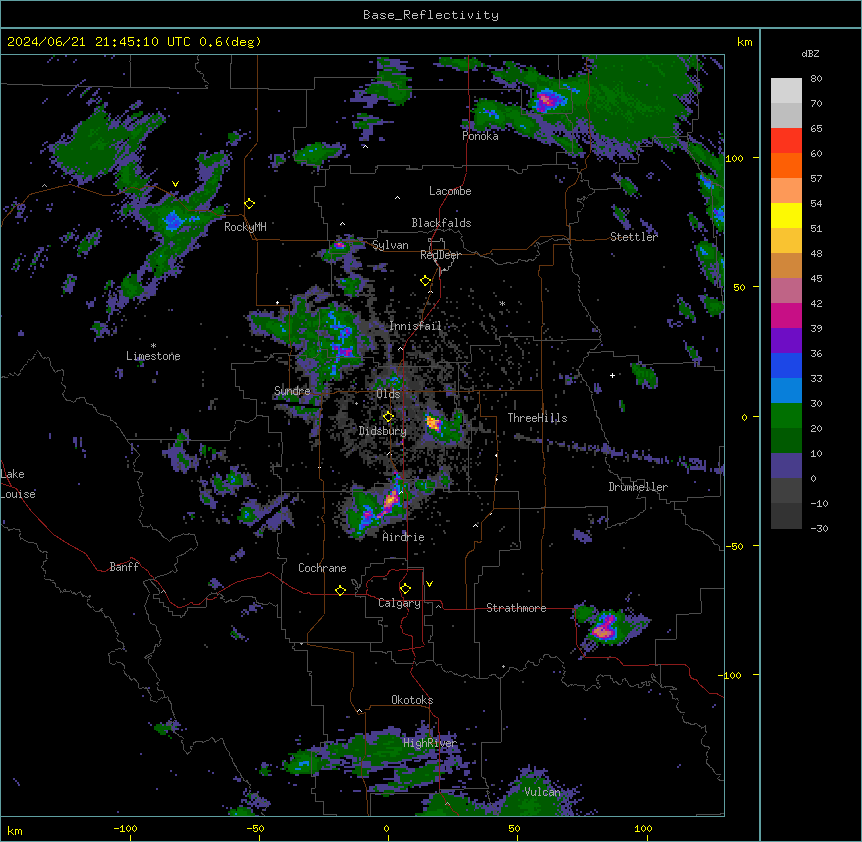Click the Strathmore city label

pos(516,608)
